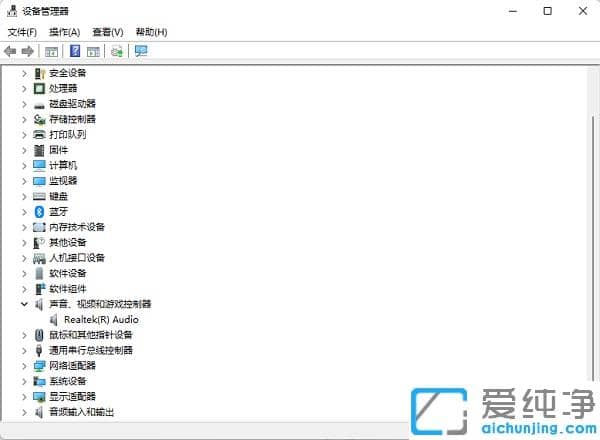Click the update driver toolbar icon
Image resolution: width=600 pixels, height=440 pixels.
117,51
